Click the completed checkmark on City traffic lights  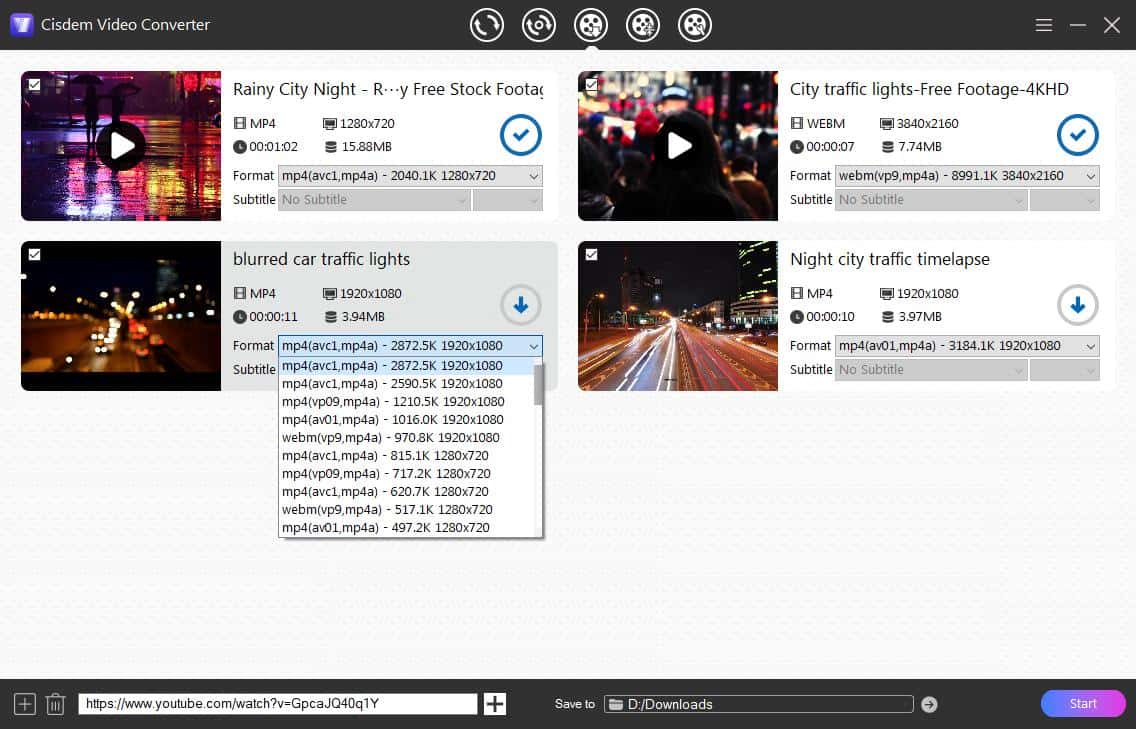1077,135
